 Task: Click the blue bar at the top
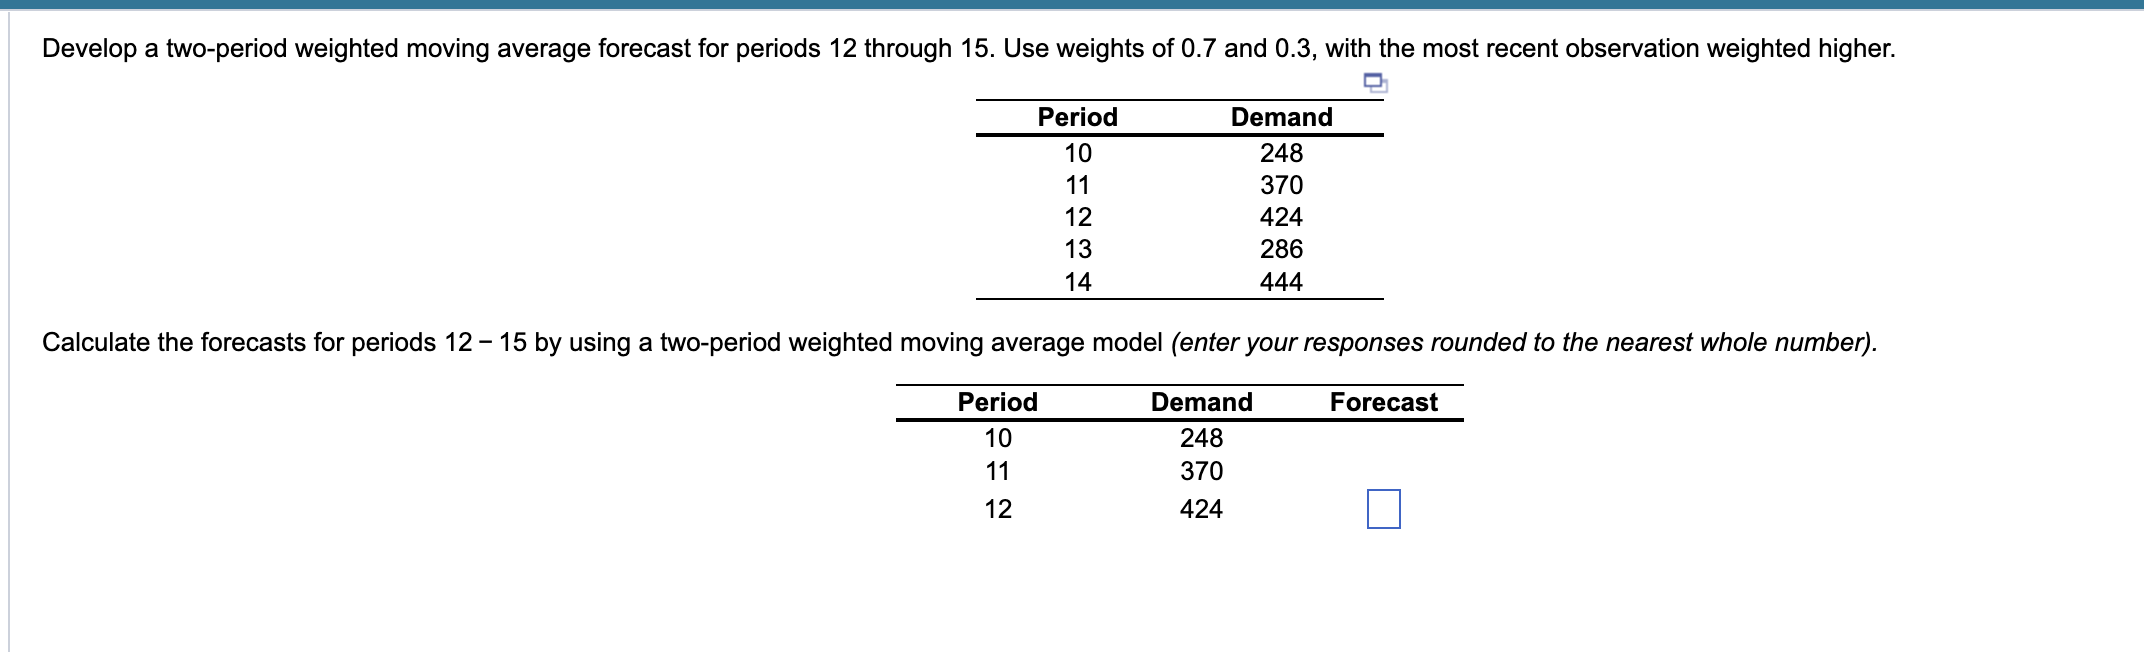pos(1072,5)
